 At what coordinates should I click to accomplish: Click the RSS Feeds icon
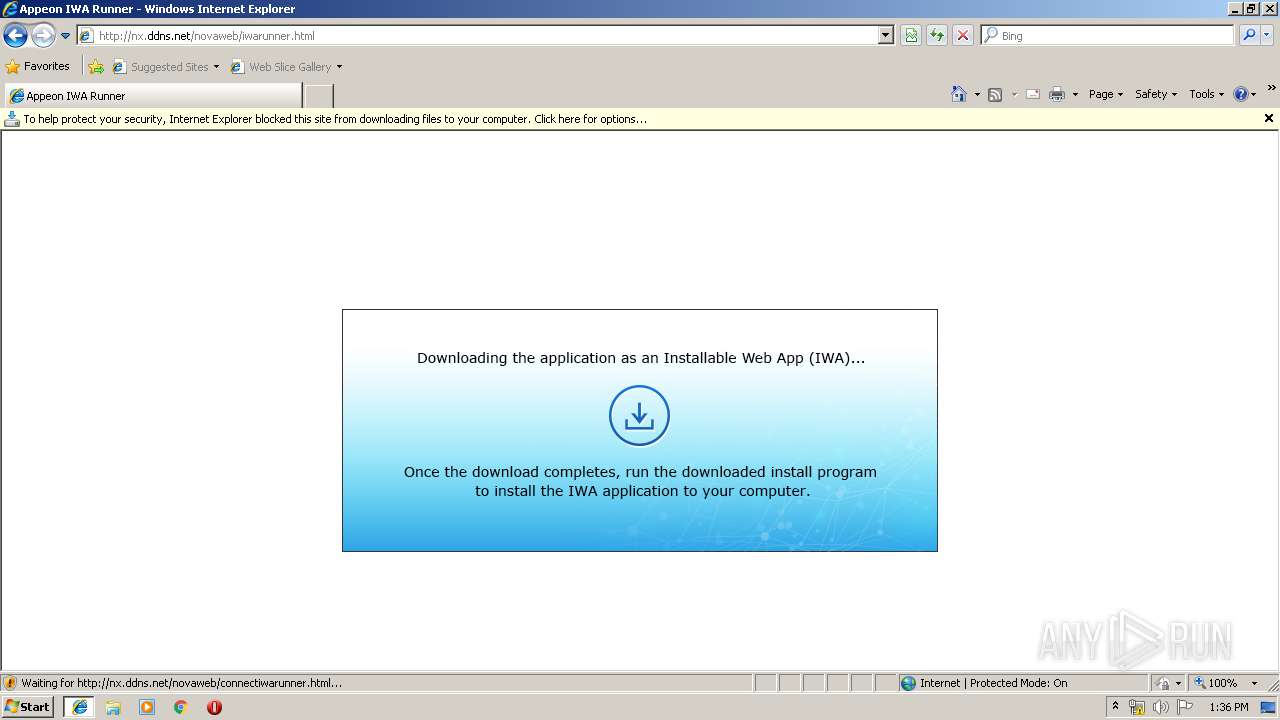pos(995,94)
